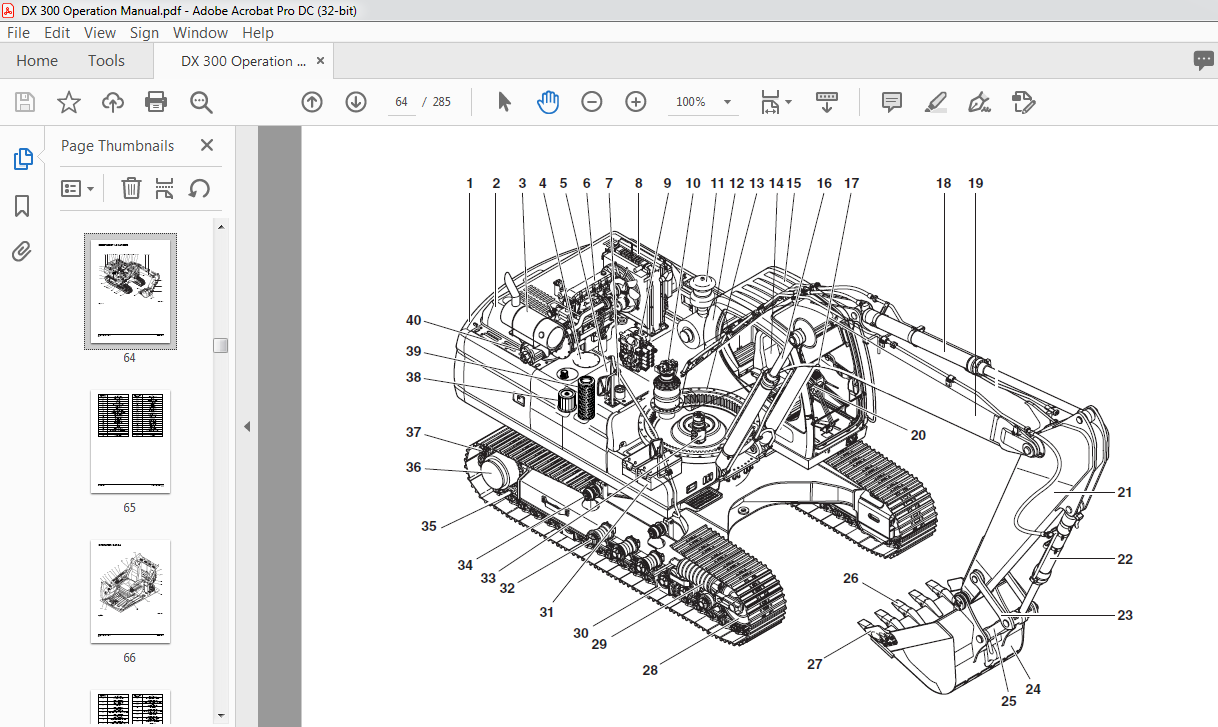The height and width of the screenshot is (727, 1218).
Task: Click thumbnail label 65
Action: [129, 507]
